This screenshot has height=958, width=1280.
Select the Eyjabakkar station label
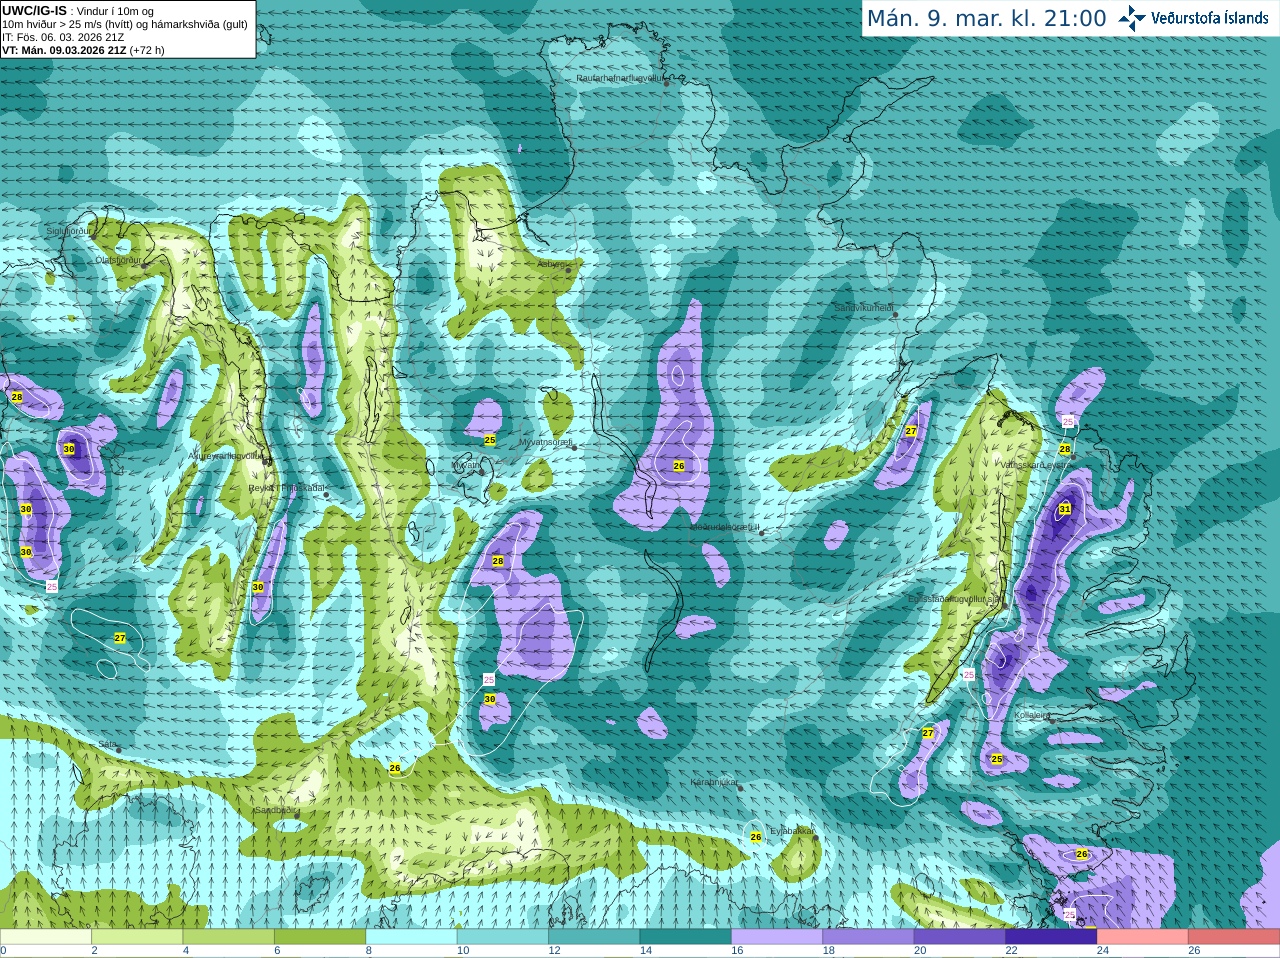(x=793, y=830)
